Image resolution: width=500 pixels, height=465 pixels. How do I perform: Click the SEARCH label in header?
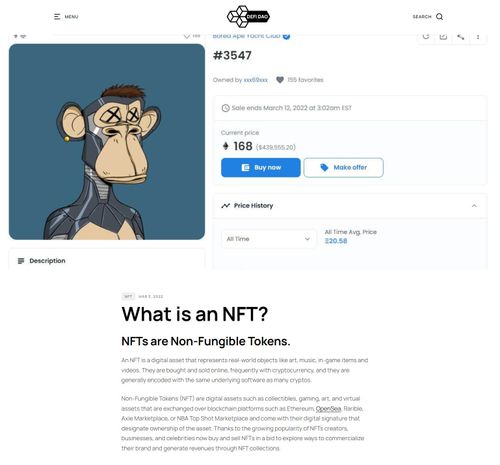422,17
